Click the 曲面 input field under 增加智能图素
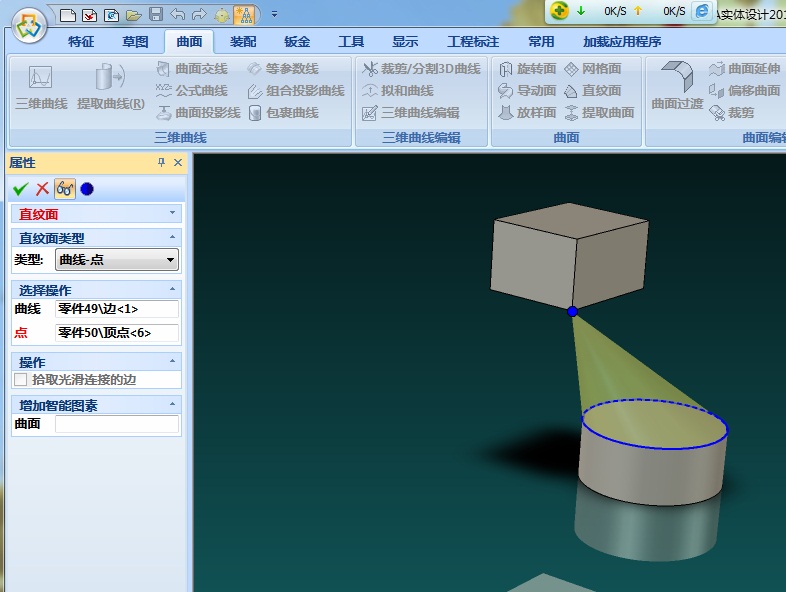 117,424
